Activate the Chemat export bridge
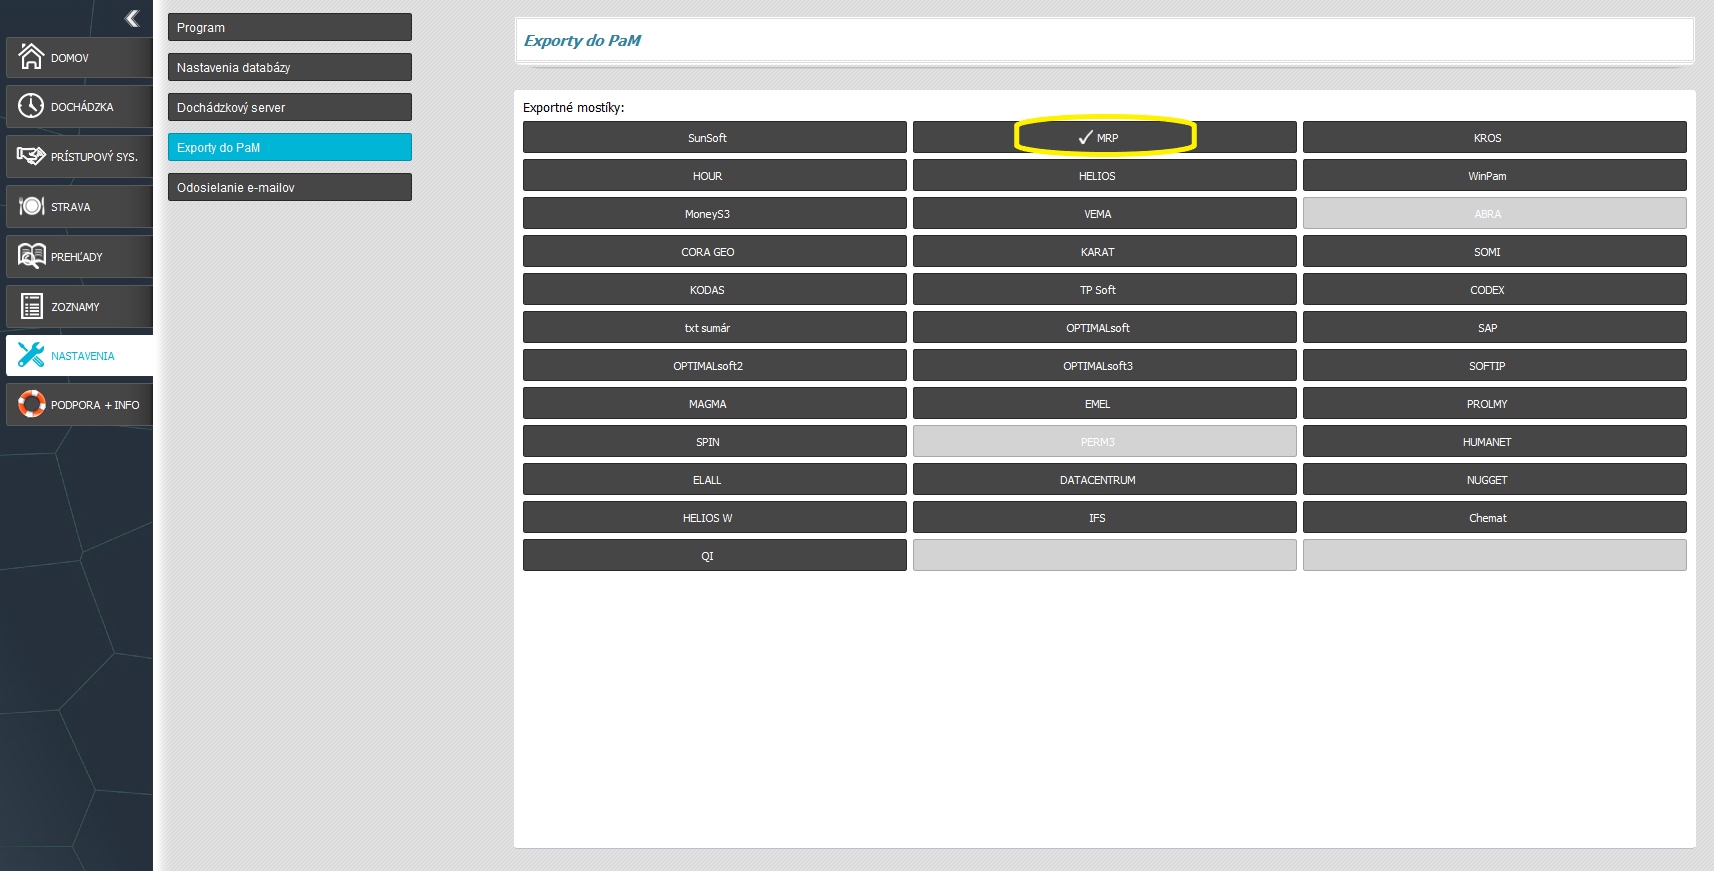The width and height of the screenshot is (1714, 871). tap(1495, 517)
